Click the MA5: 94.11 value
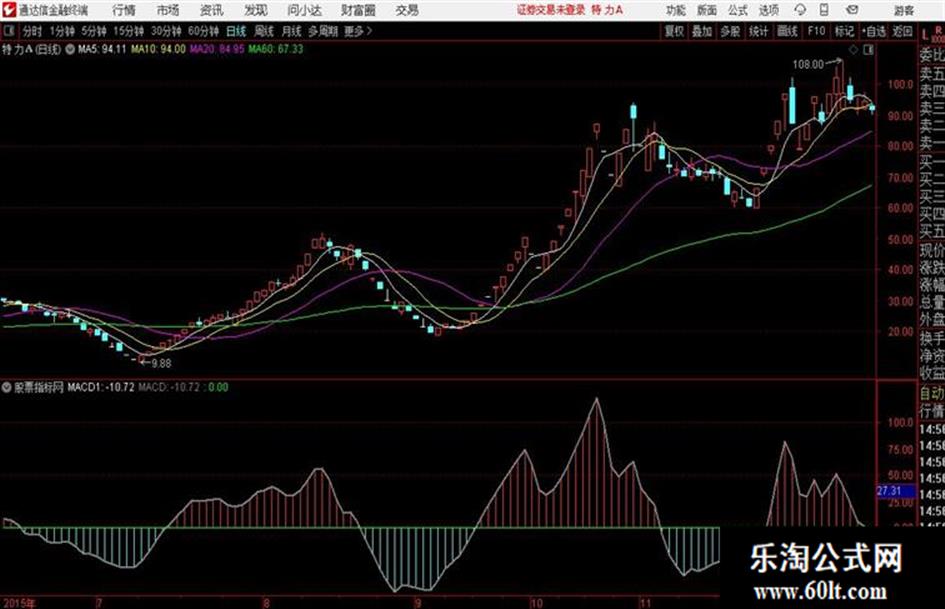This screenshot has width=945, height=609. (x=102, y=49)
